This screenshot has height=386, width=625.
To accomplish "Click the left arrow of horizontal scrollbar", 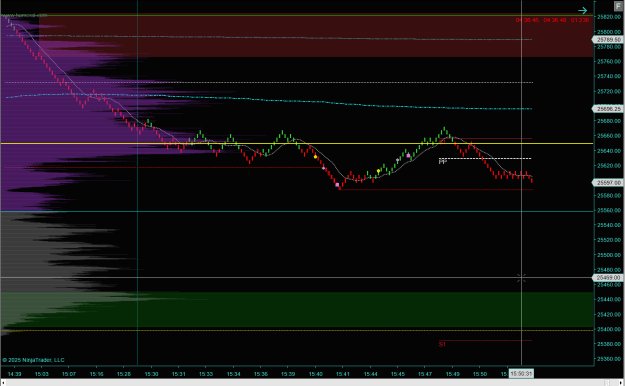I will click(x=3, y=383).
